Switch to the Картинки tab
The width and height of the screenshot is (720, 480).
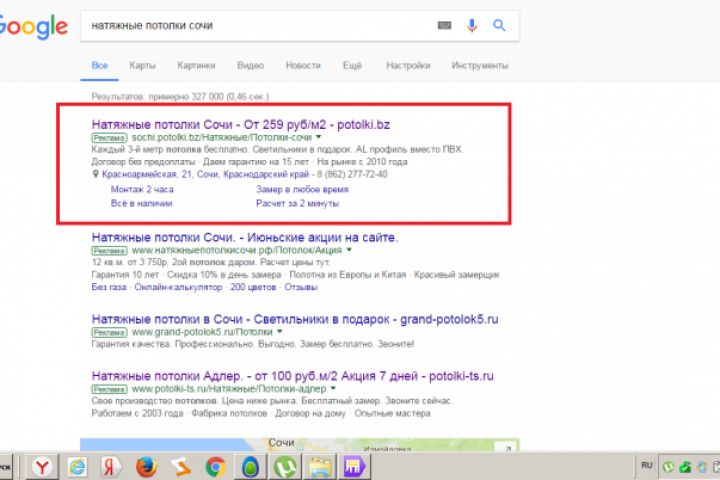196,65
